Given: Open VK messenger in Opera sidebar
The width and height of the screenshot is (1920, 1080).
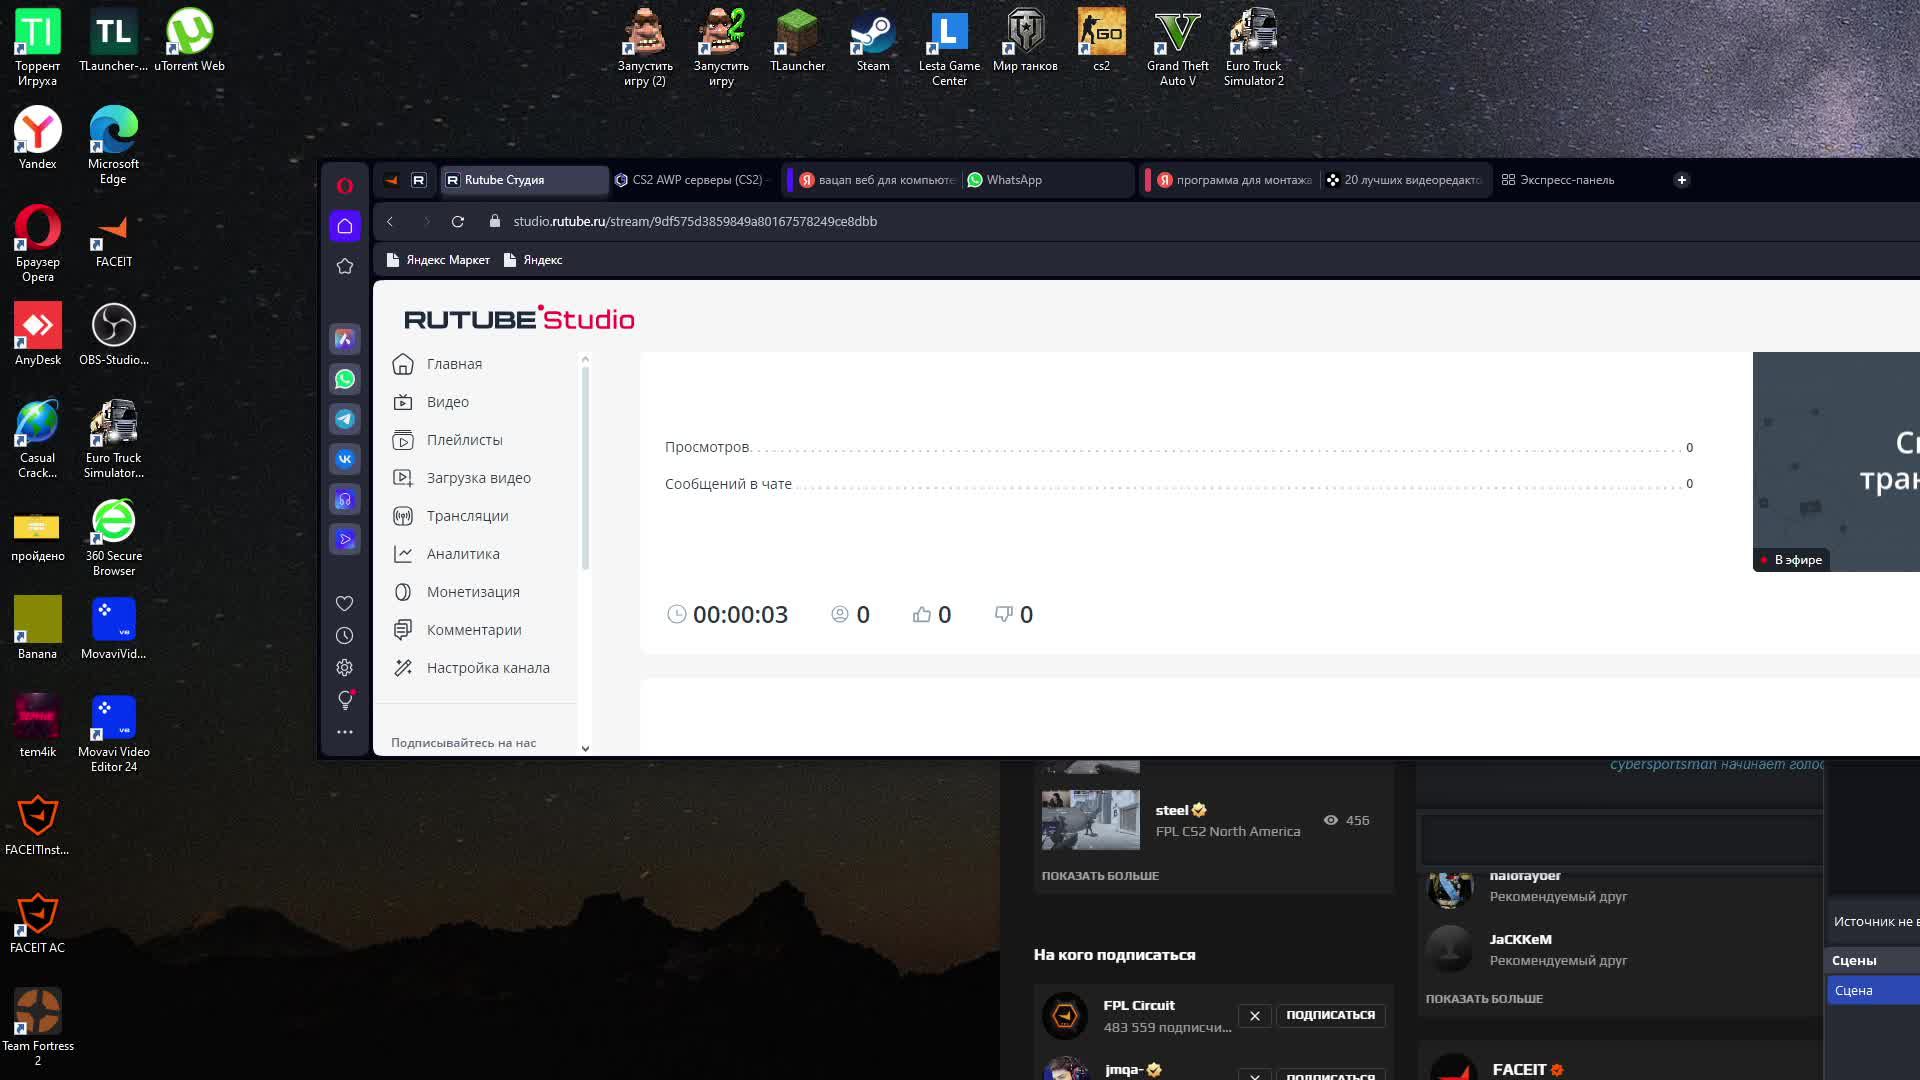Looking at the screenshot, I should coord(345,459).
